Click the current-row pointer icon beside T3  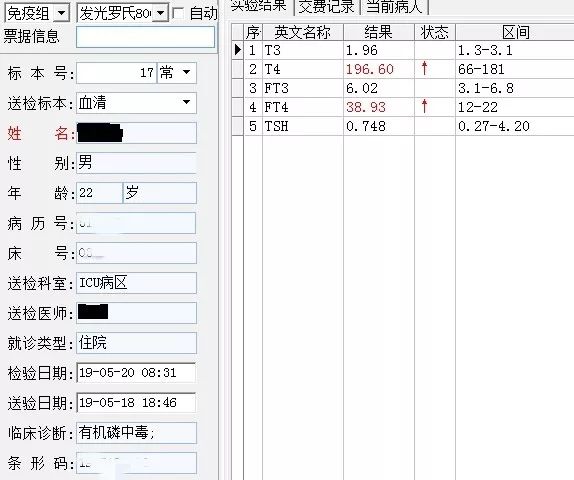click(x=238, y=50)
